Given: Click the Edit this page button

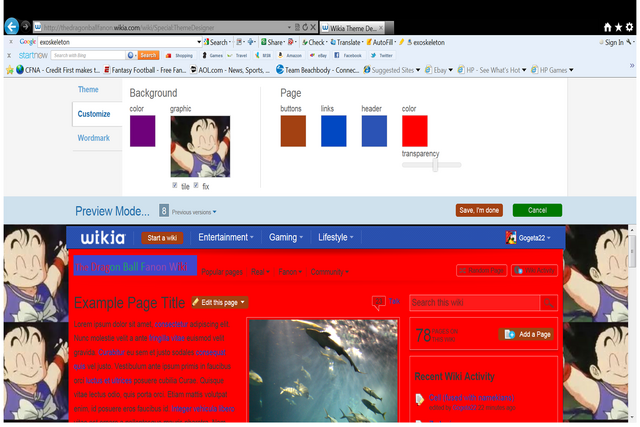Looking at the screenshot, I should pyautogui.click(x=220, y=302).
